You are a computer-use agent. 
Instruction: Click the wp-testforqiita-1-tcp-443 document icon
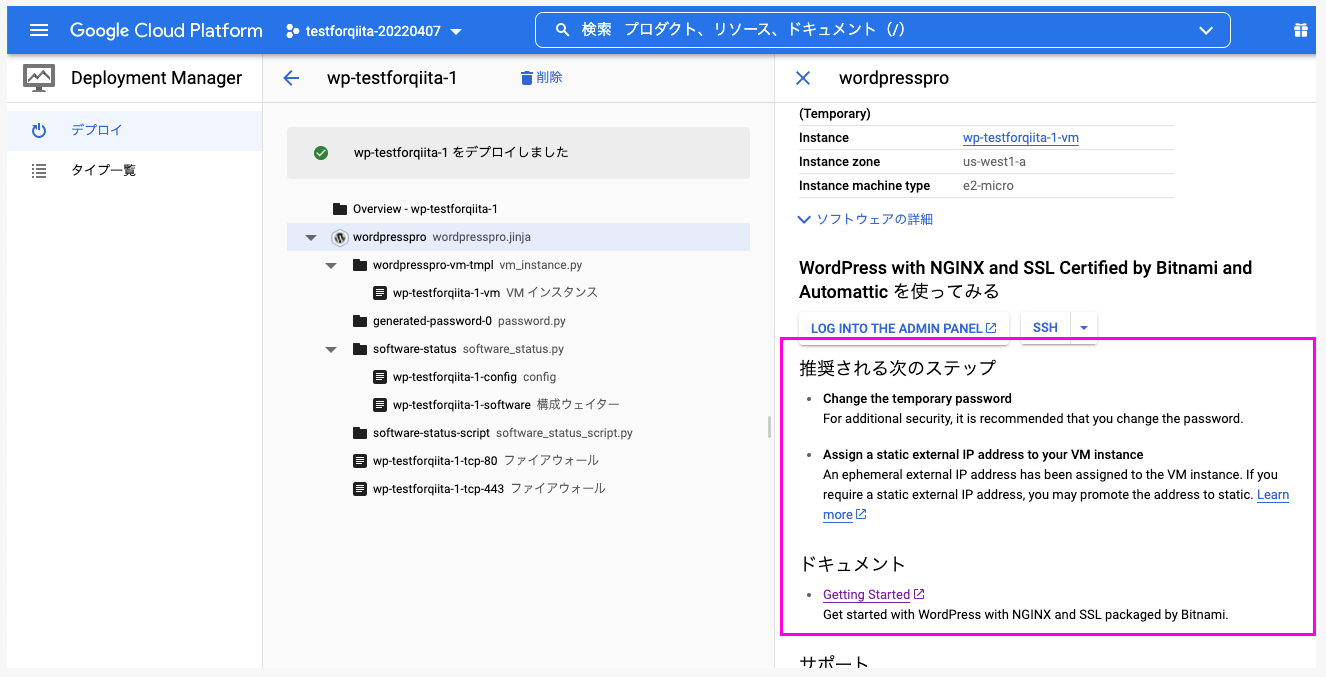tap(360, 489)
